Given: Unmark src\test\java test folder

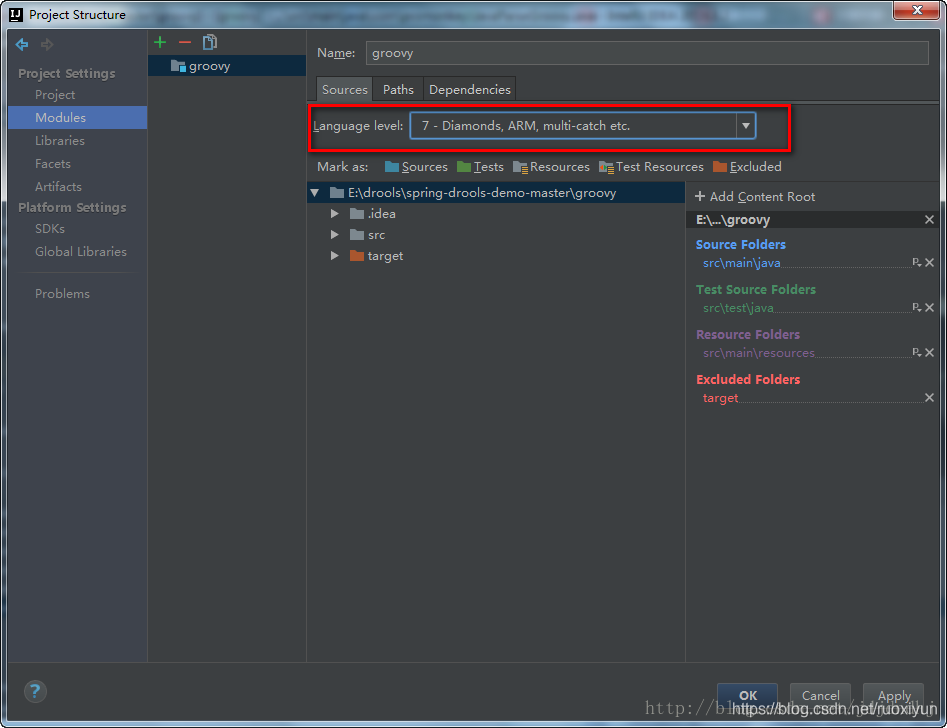Looking at the screenshot, I should tap(929, 308).
